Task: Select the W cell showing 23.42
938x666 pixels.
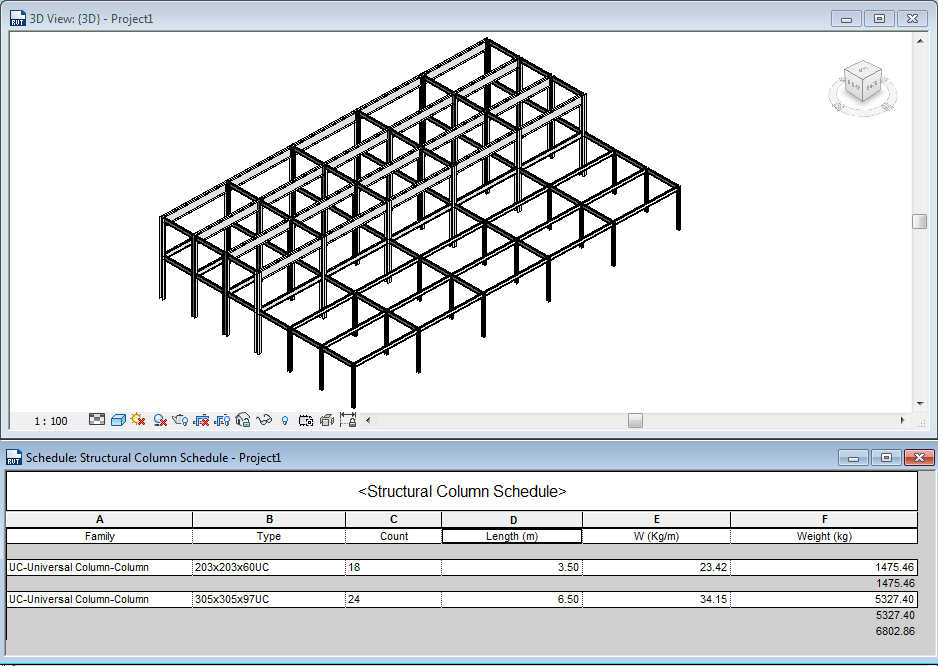Action: coord(656,567)
